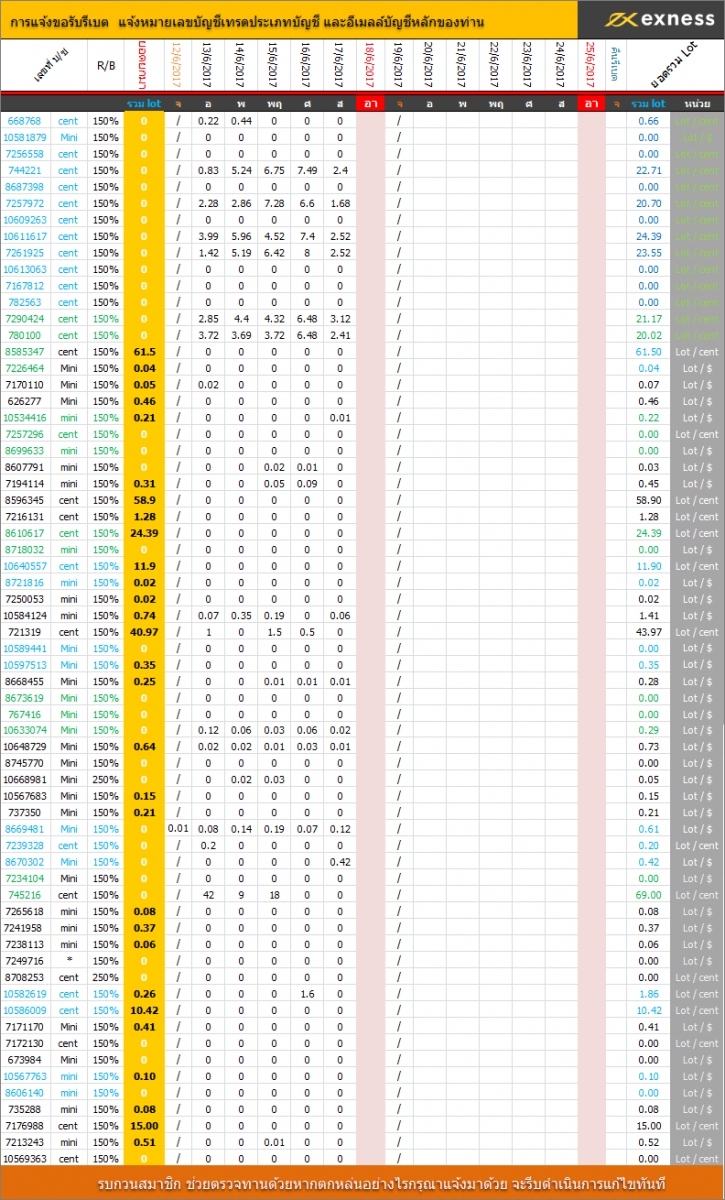The image size is (725, 1200).
Task: Select account number 7176988
Action: pyautogui.click(x=24, y=1126)
